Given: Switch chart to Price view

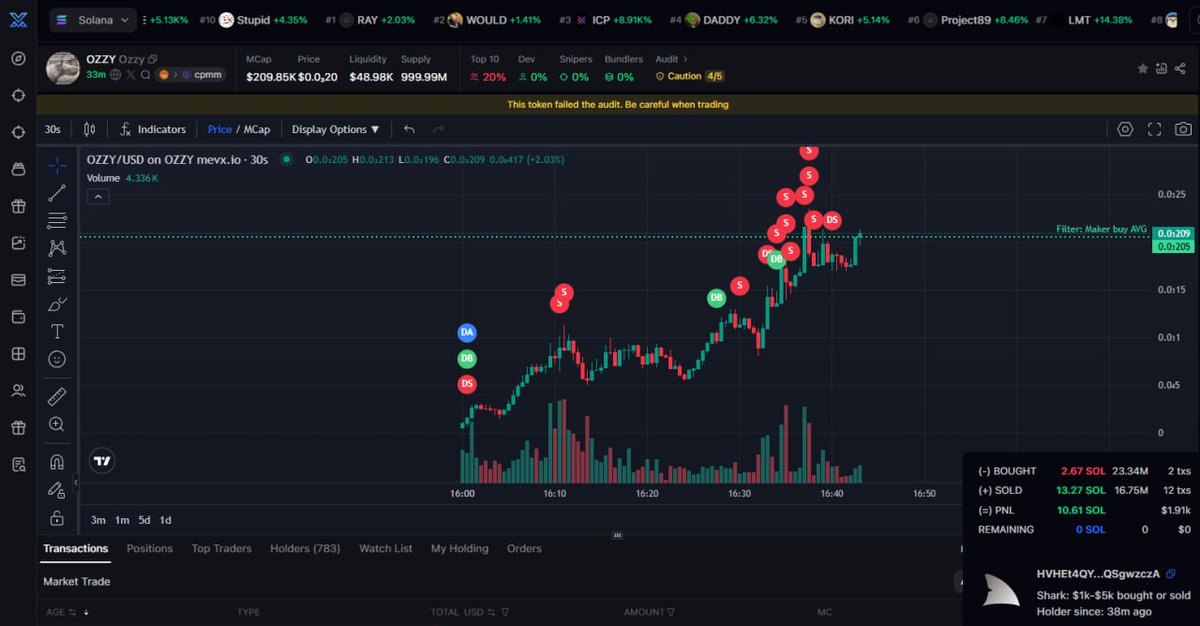Looking at the screenshot, I should pos(220,129).
